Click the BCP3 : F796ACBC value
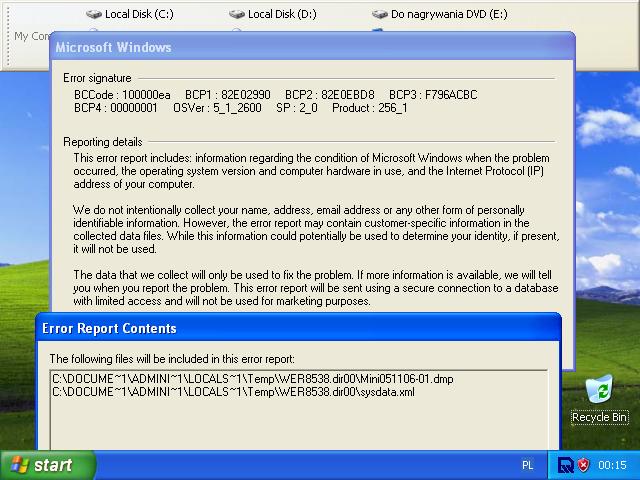The height and width of the screenshot is (480, 640). coord(433,95)
